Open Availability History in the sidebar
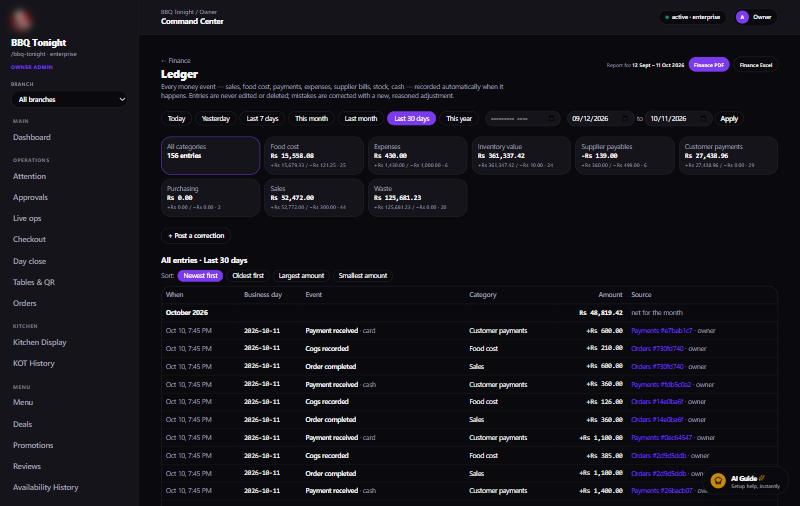The image size is (800, 506). point(45,487)
